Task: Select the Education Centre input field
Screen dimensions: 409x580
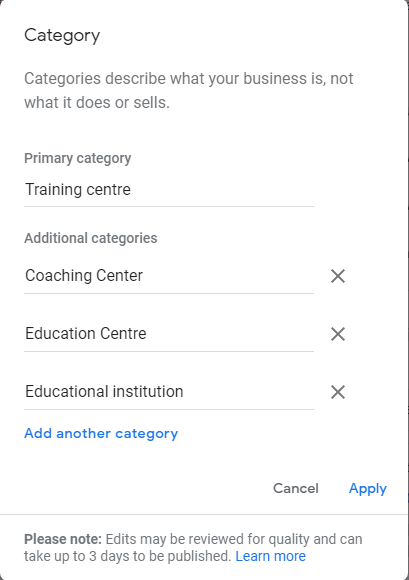Action: click(x=169, y=334)
